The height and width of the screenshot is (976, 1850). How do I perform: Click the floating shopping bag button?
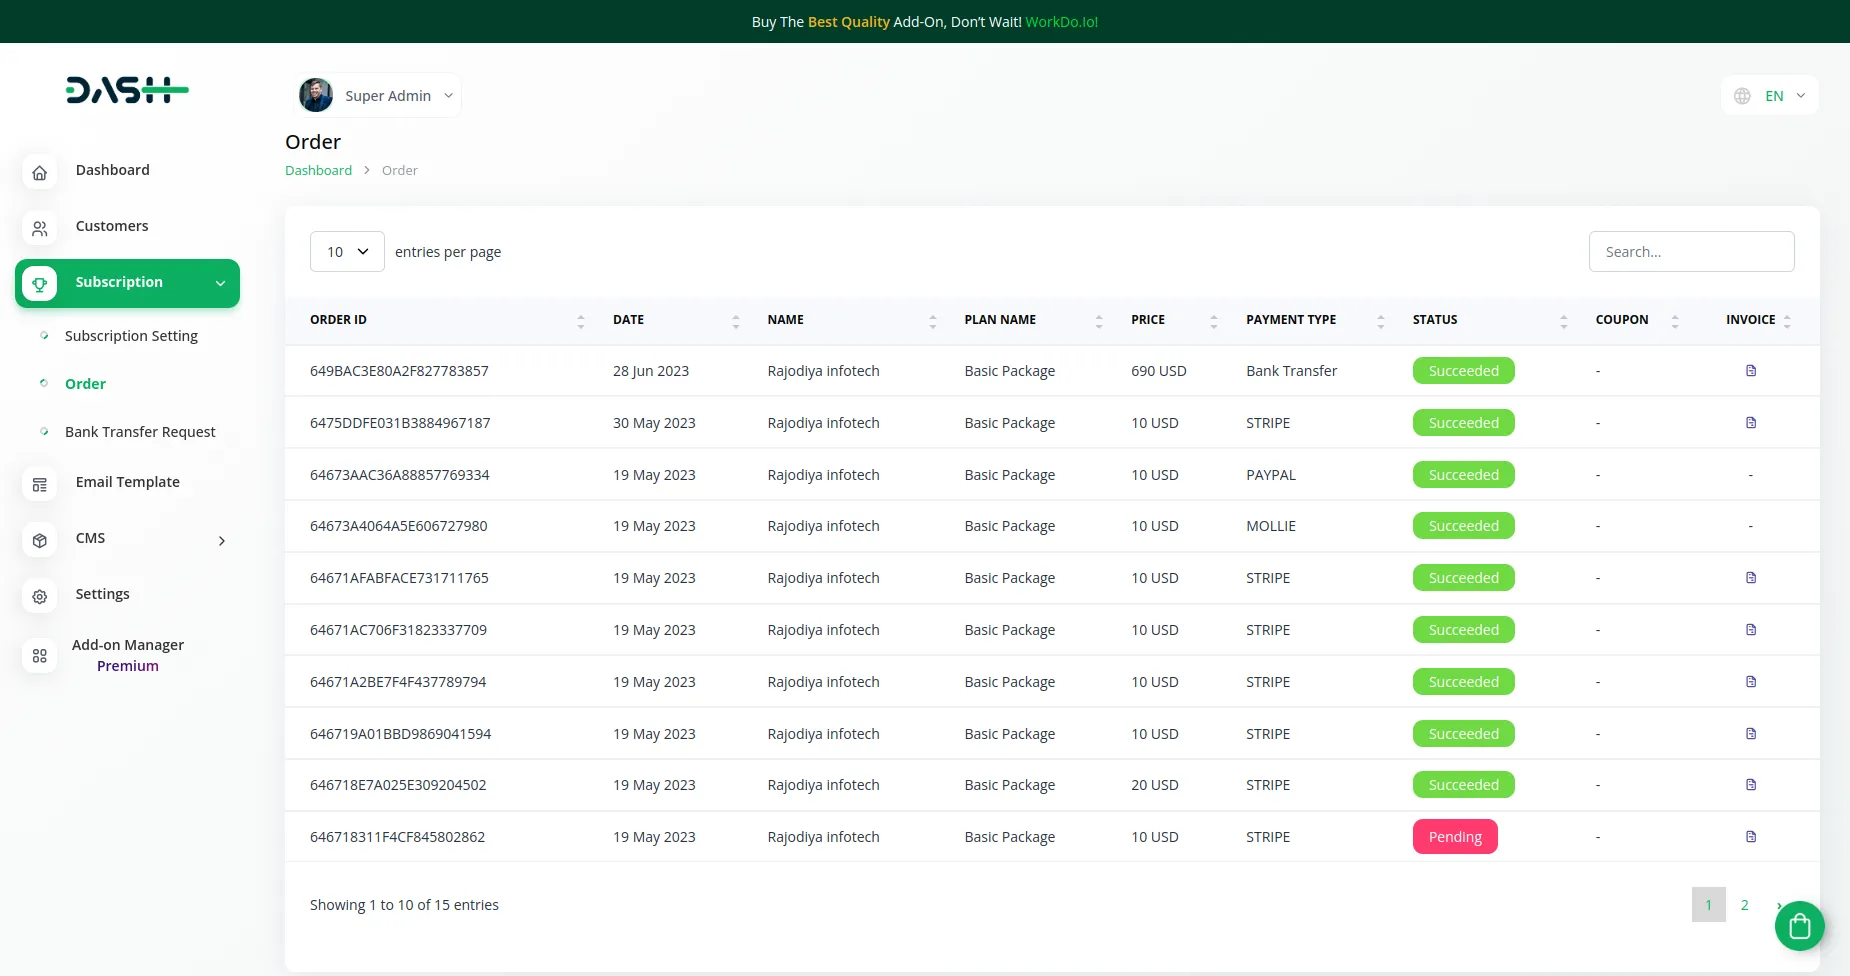coord(1799,926)
